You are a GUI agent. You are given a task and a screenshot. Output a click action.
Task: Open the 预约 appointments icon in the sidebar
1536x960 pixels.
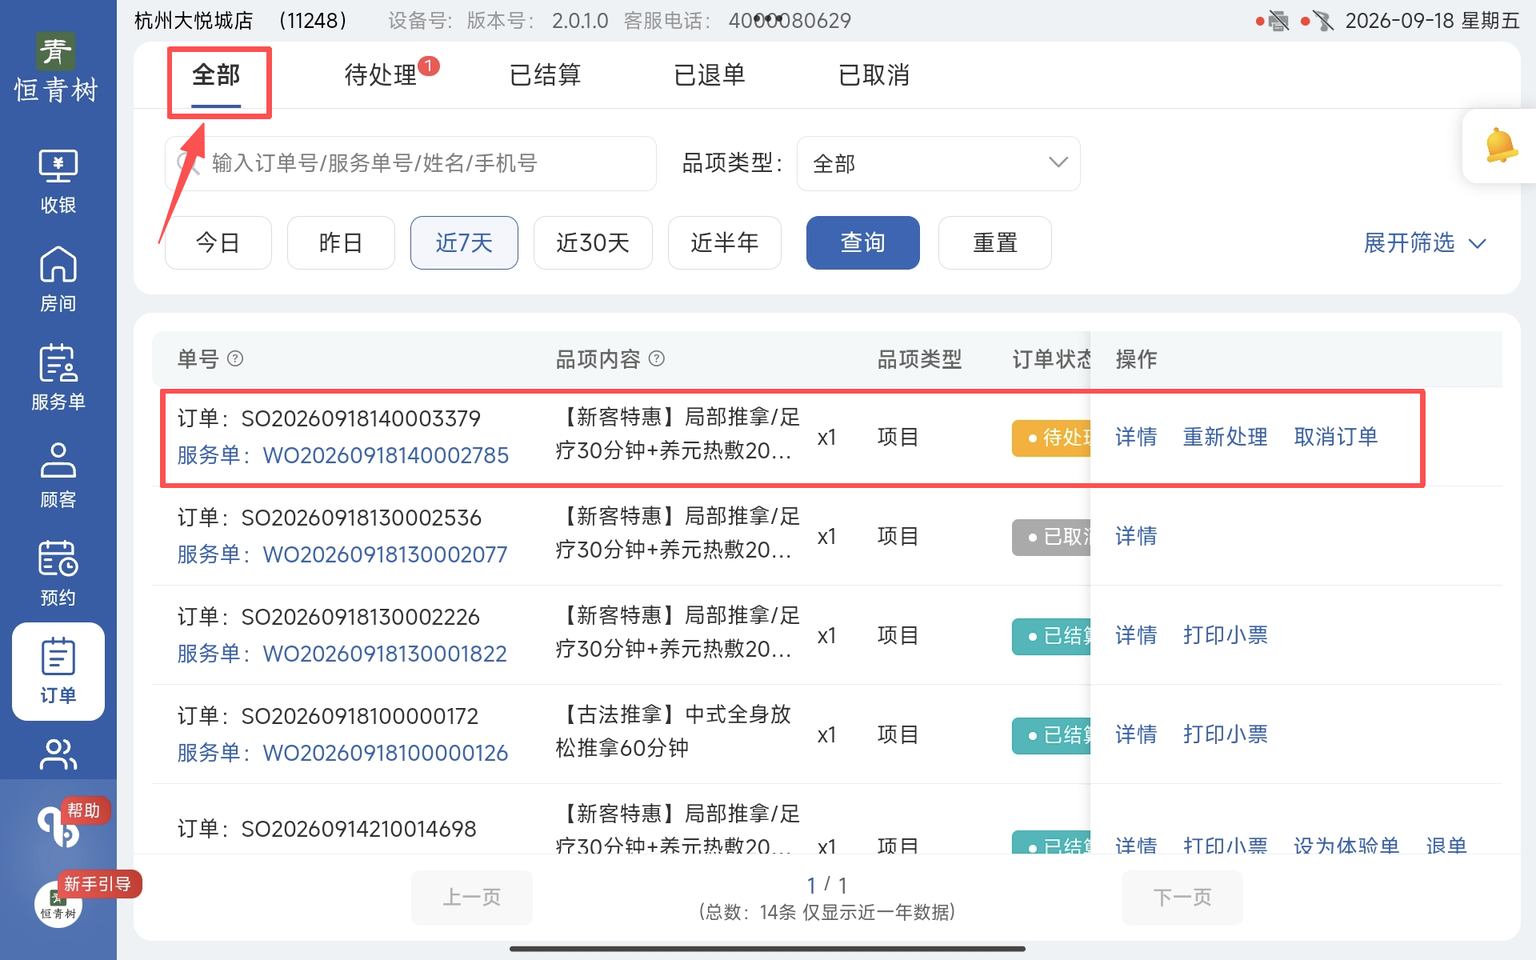click(x=58, y=573)
